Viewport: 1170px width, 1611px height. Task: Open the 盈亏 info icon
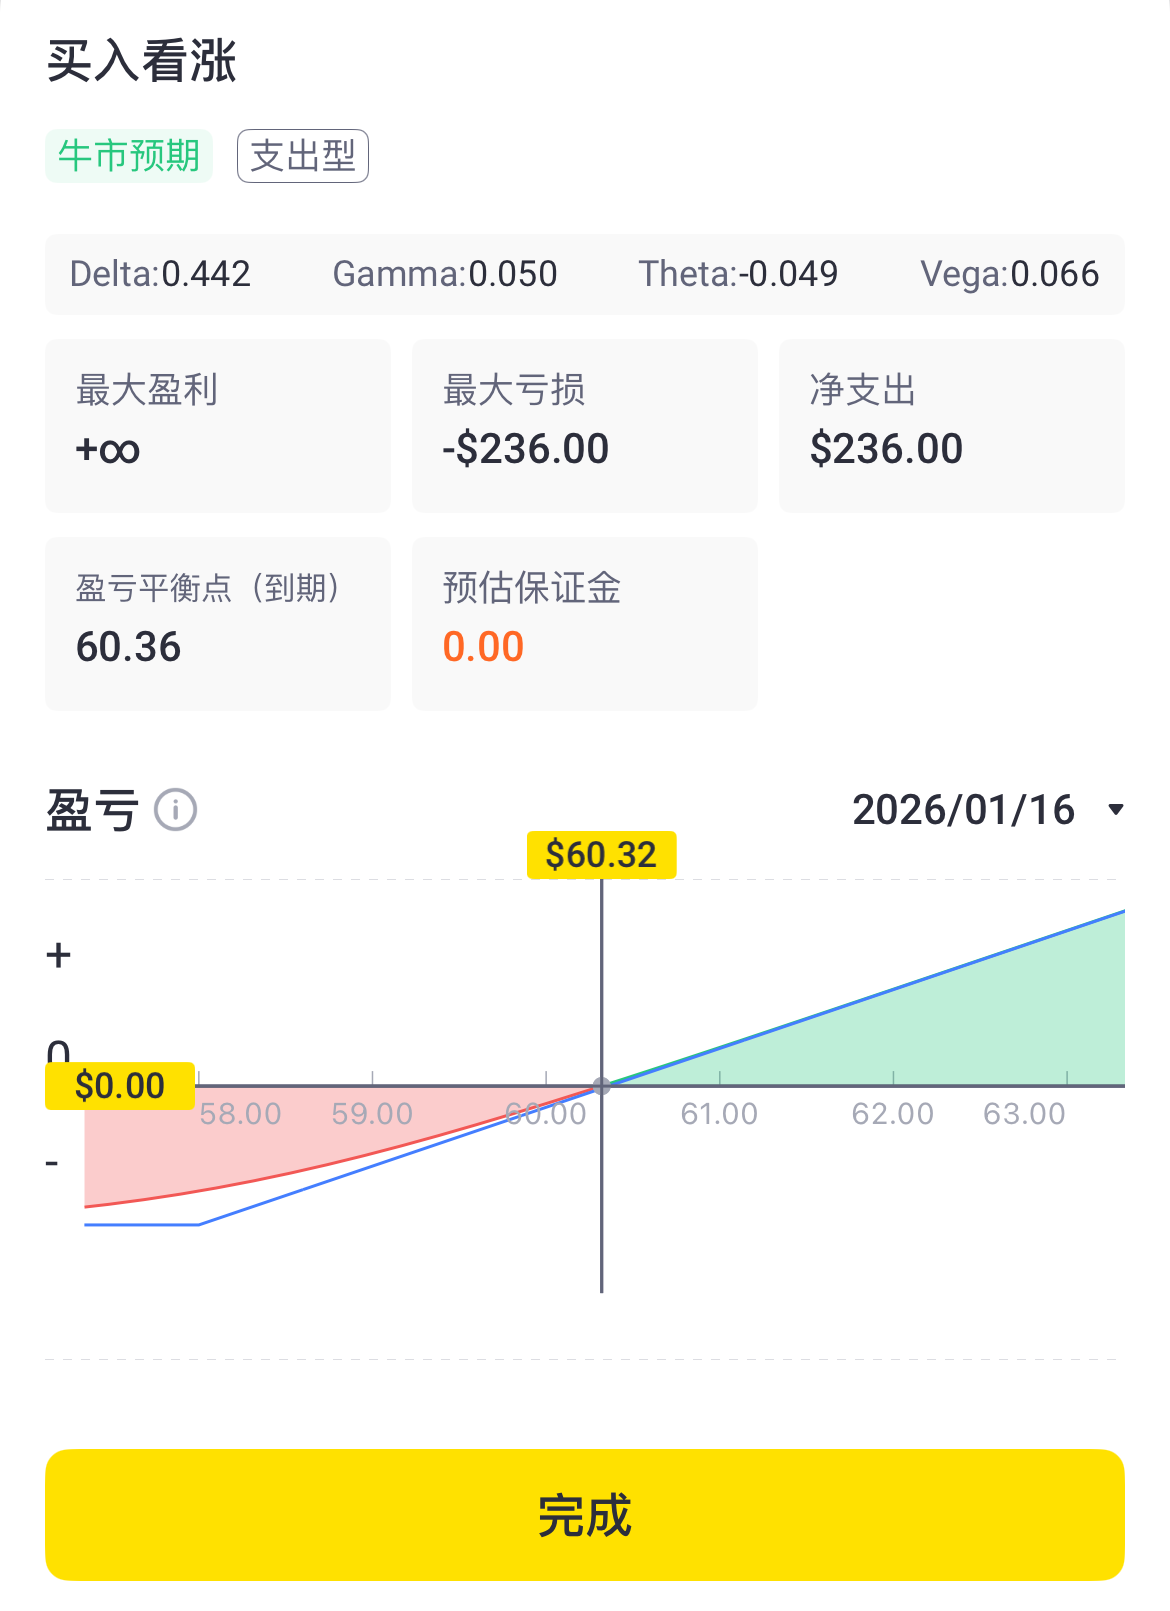click(175, 810)
